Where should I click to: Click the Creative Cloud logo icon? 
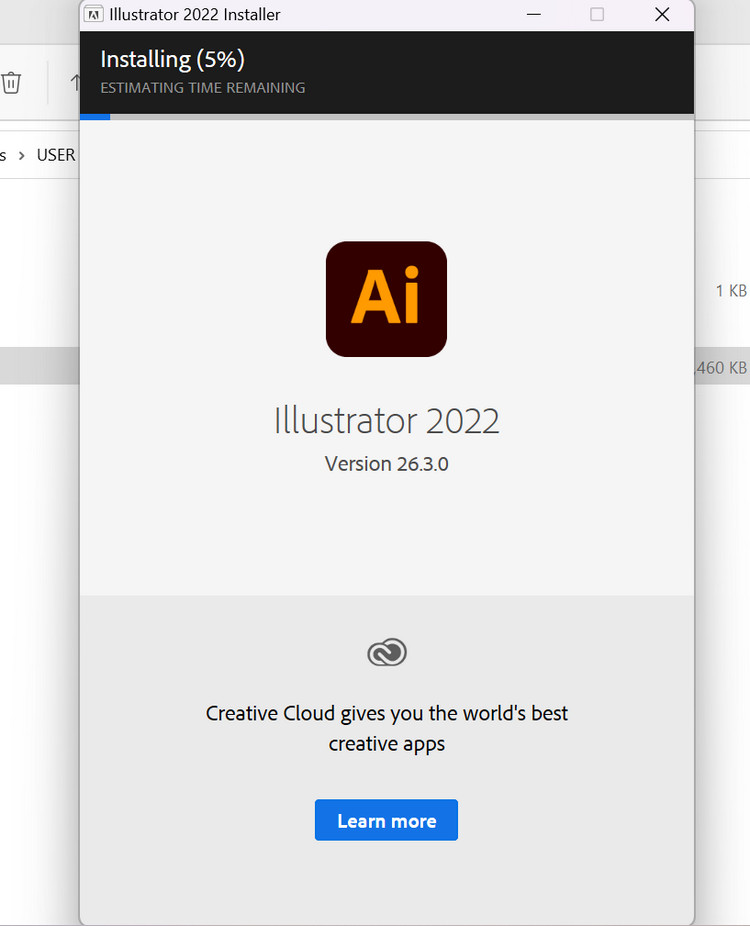[387, 652]
